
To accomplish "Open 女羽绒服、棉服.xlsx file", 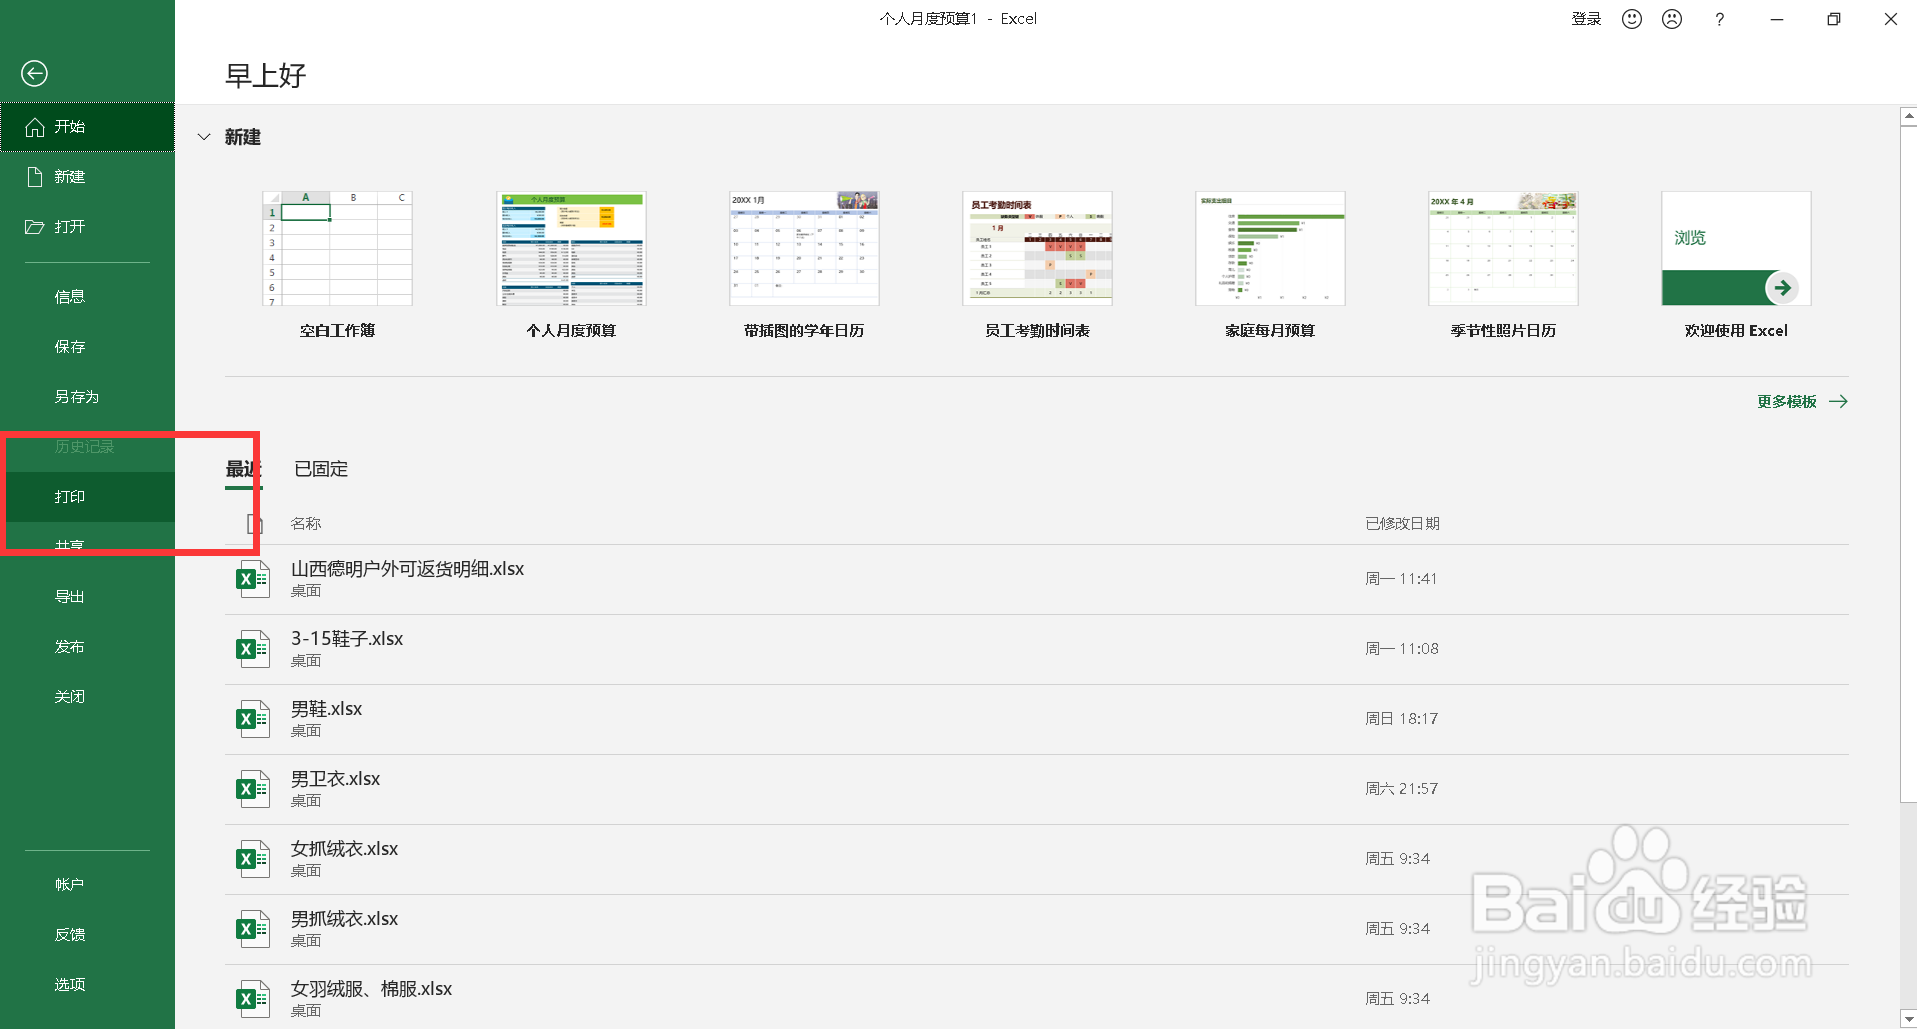I will point(1037,998).
